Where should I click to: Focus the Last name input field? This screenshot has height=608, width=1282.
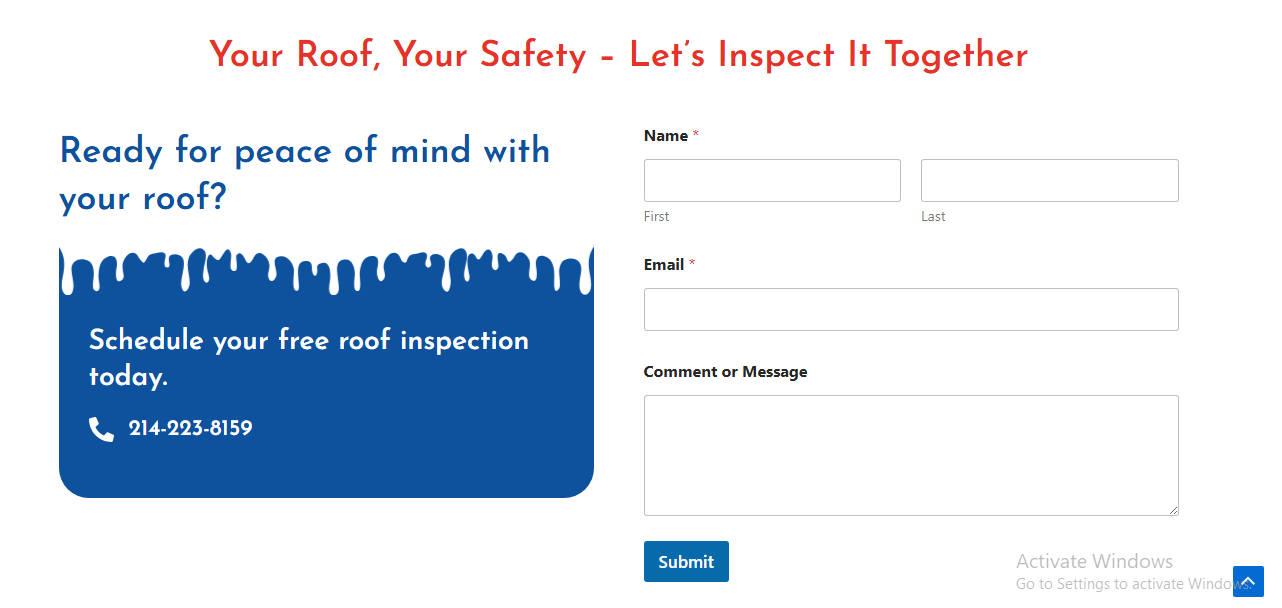tap(1049, 181)
